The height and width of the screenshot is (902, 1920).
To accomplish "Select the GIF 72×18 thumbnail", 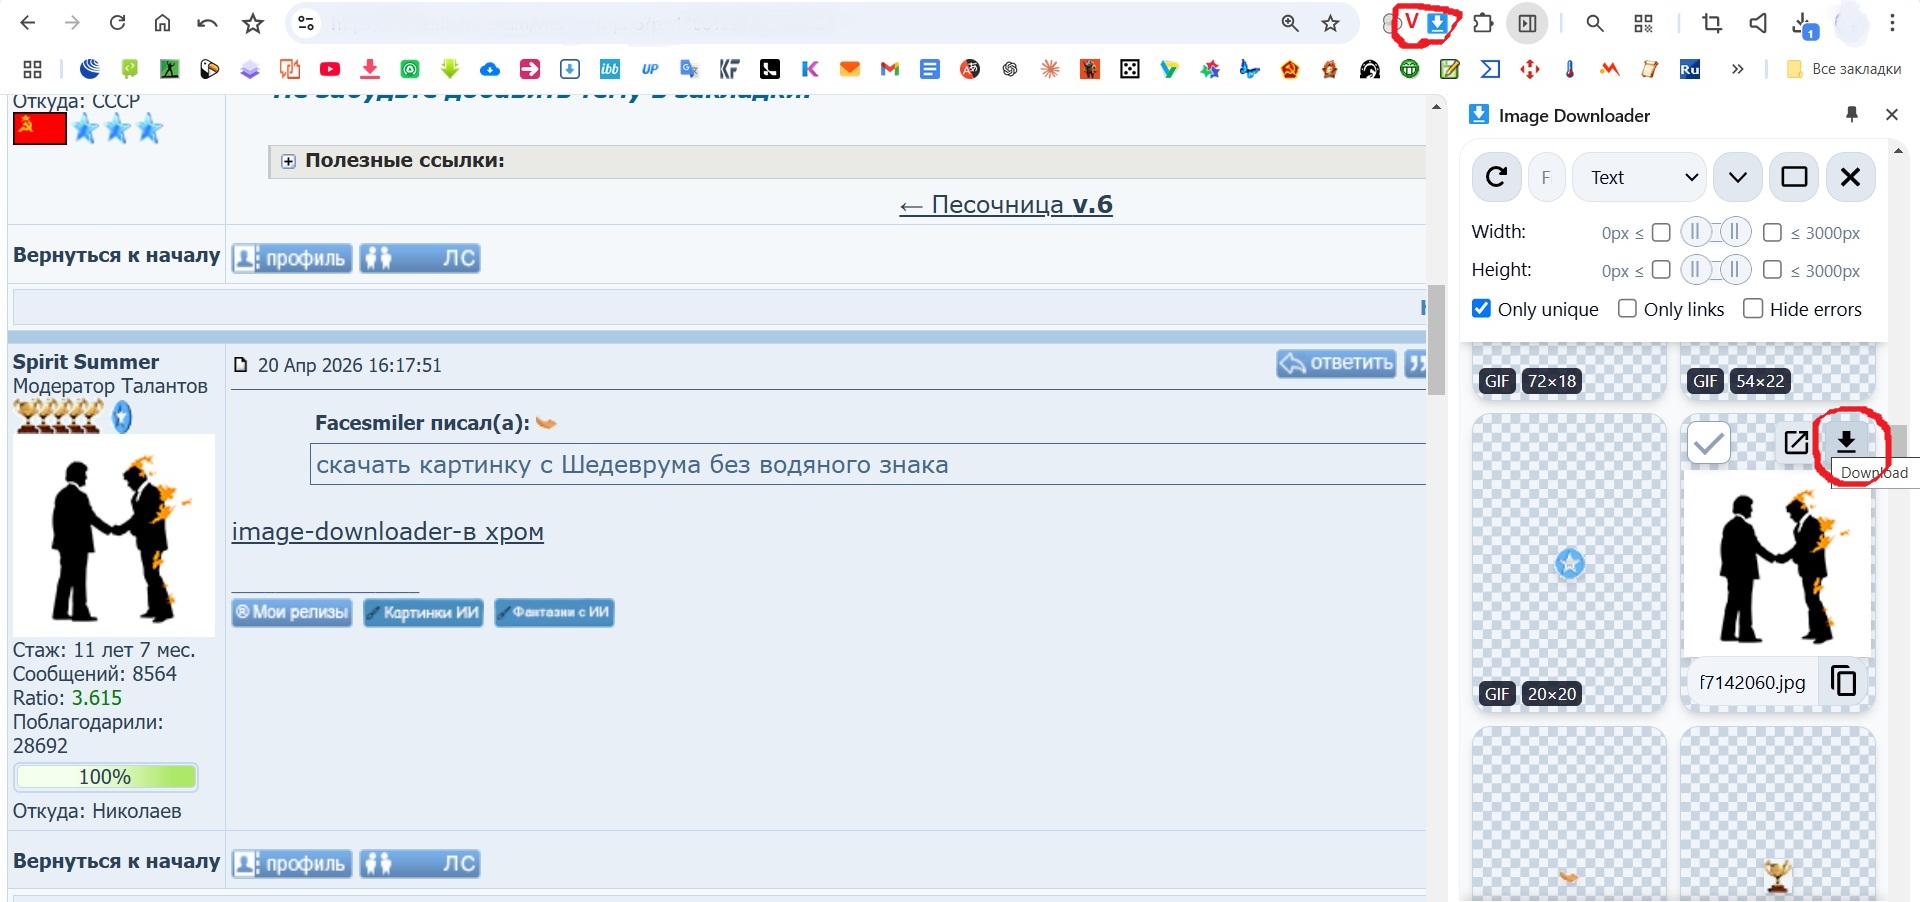I will point(1569,370).
